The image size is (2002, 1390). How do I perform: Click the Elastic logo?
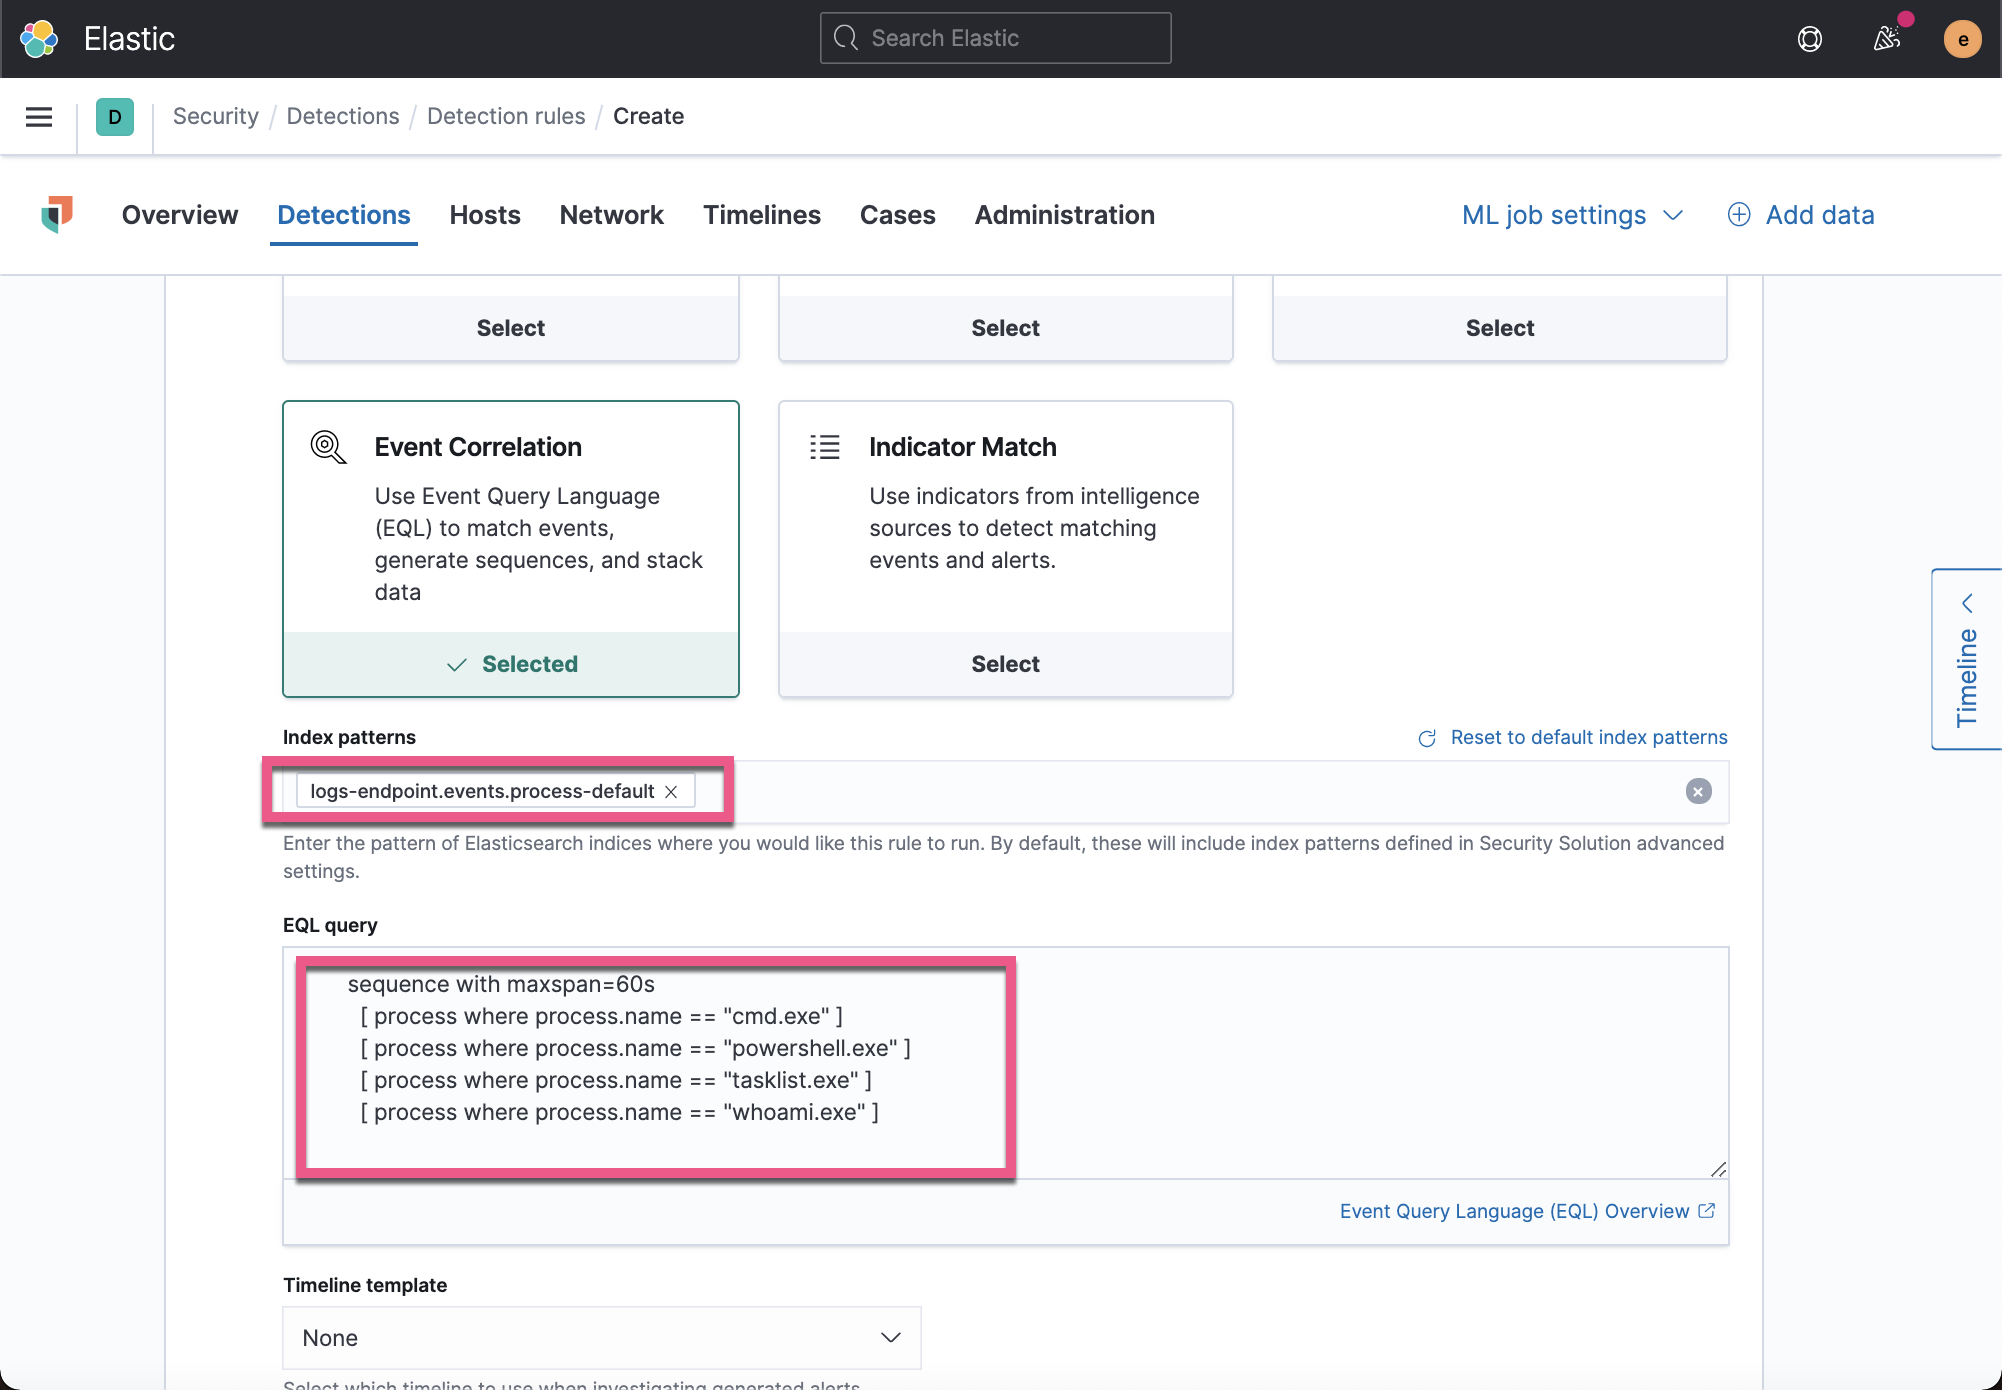click(x=39, y=38)
